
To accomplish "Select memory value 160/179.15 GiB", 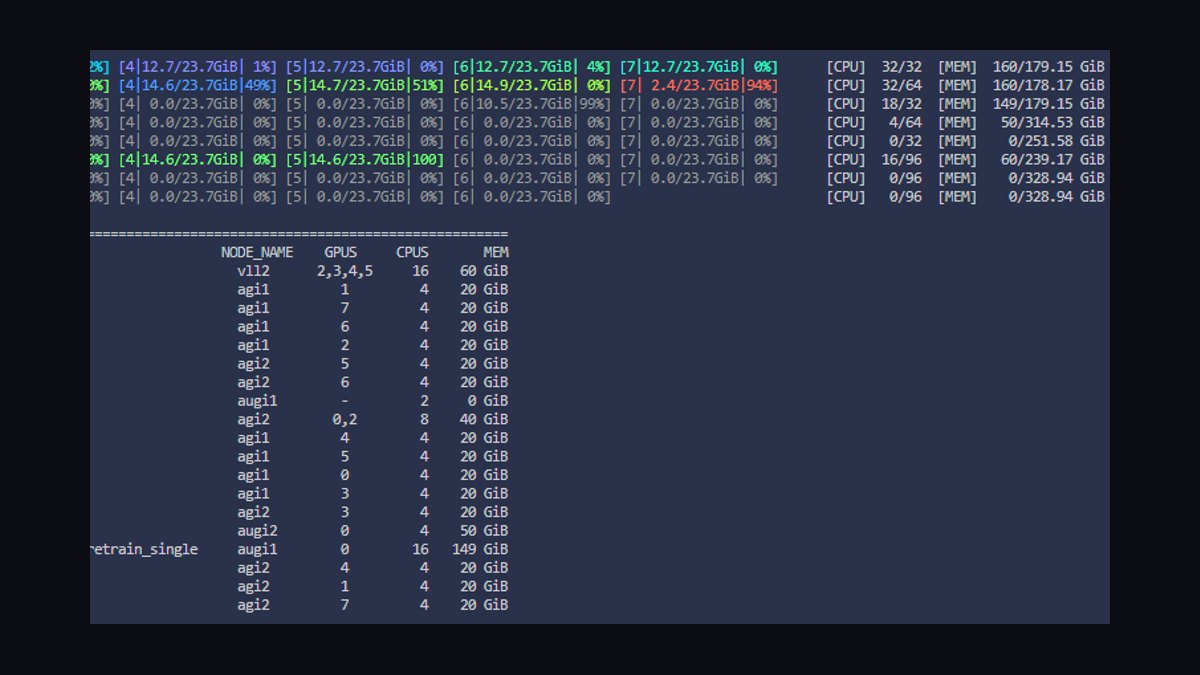I will tap(1049, 66).
